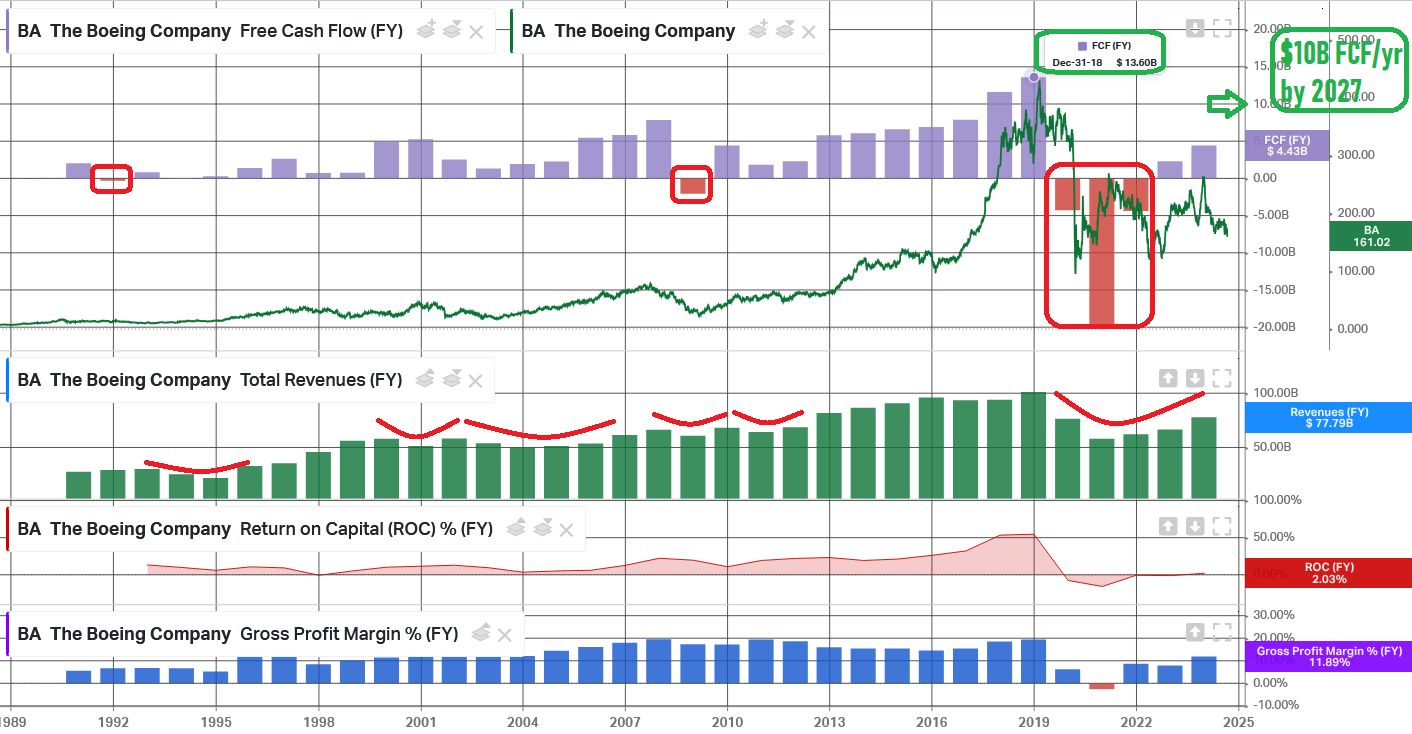Image resolution: width=1412 pixels, height=734 pixels.
Task: Maximize the Return on Capital pane
Action: pyautogui.click(x=1222, y=526)
